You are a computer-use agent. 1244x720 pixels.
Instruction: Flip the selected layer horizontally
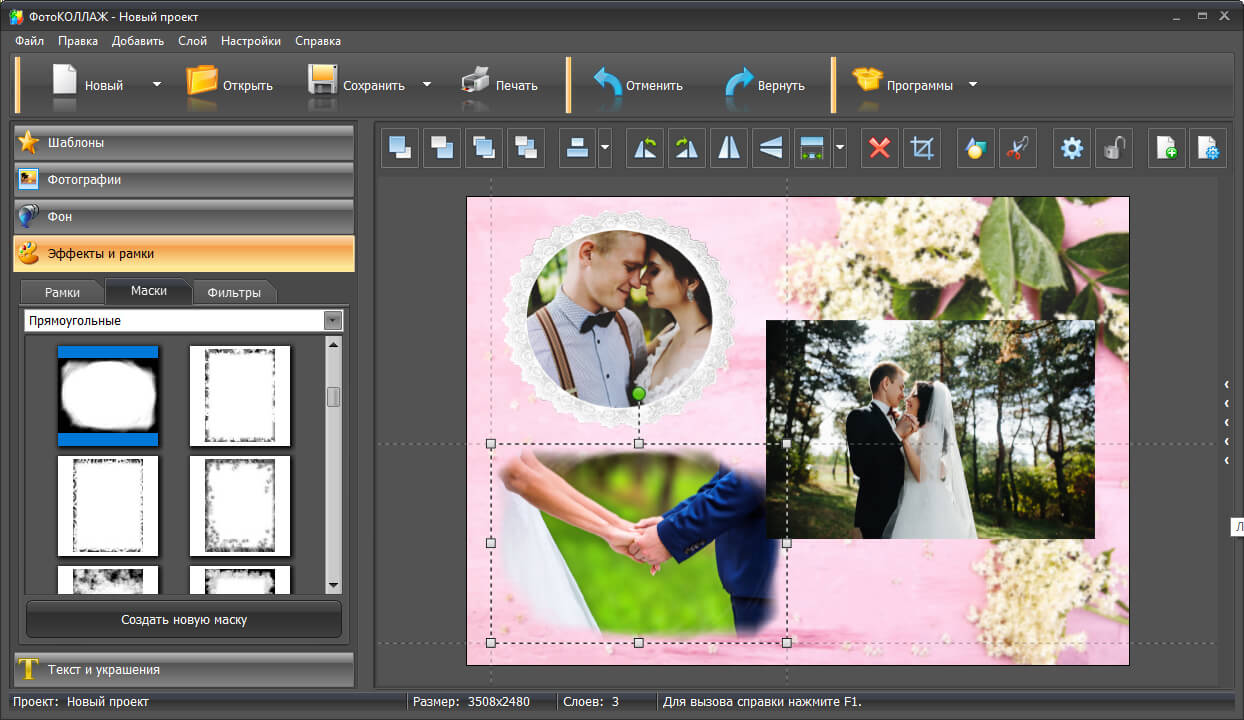tap(729, 148)
